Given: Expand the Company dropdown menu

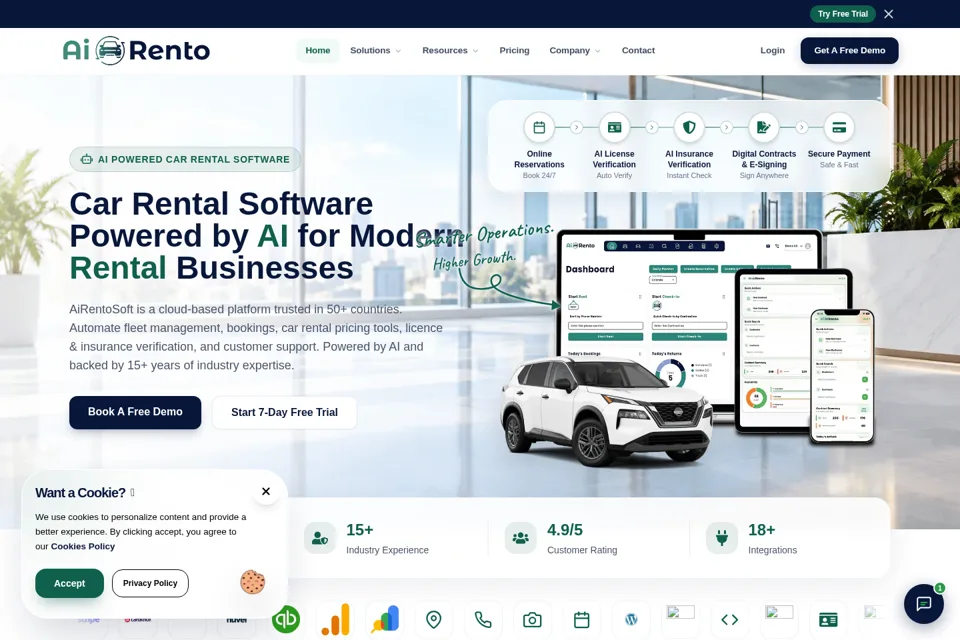Looking at the screenshot, I should click(575, 50).
